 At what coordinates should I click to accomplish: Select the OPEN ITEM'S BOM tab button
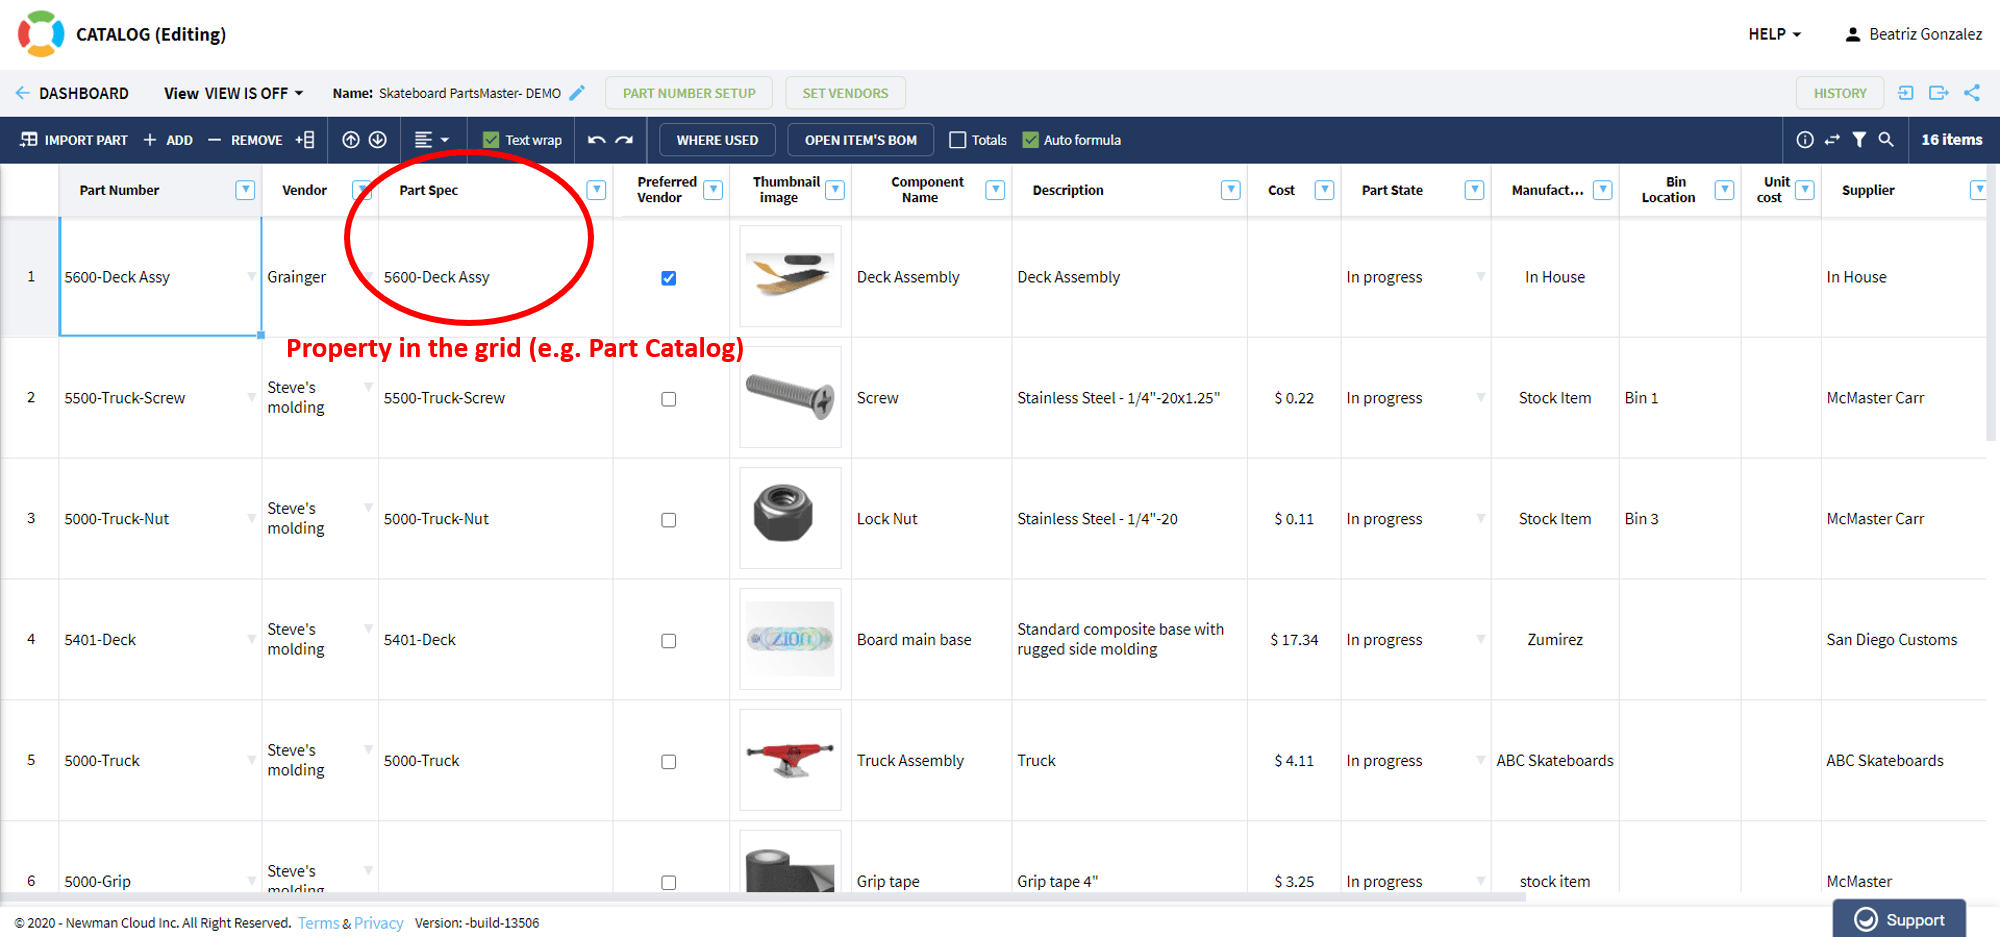tap(859, 139)
